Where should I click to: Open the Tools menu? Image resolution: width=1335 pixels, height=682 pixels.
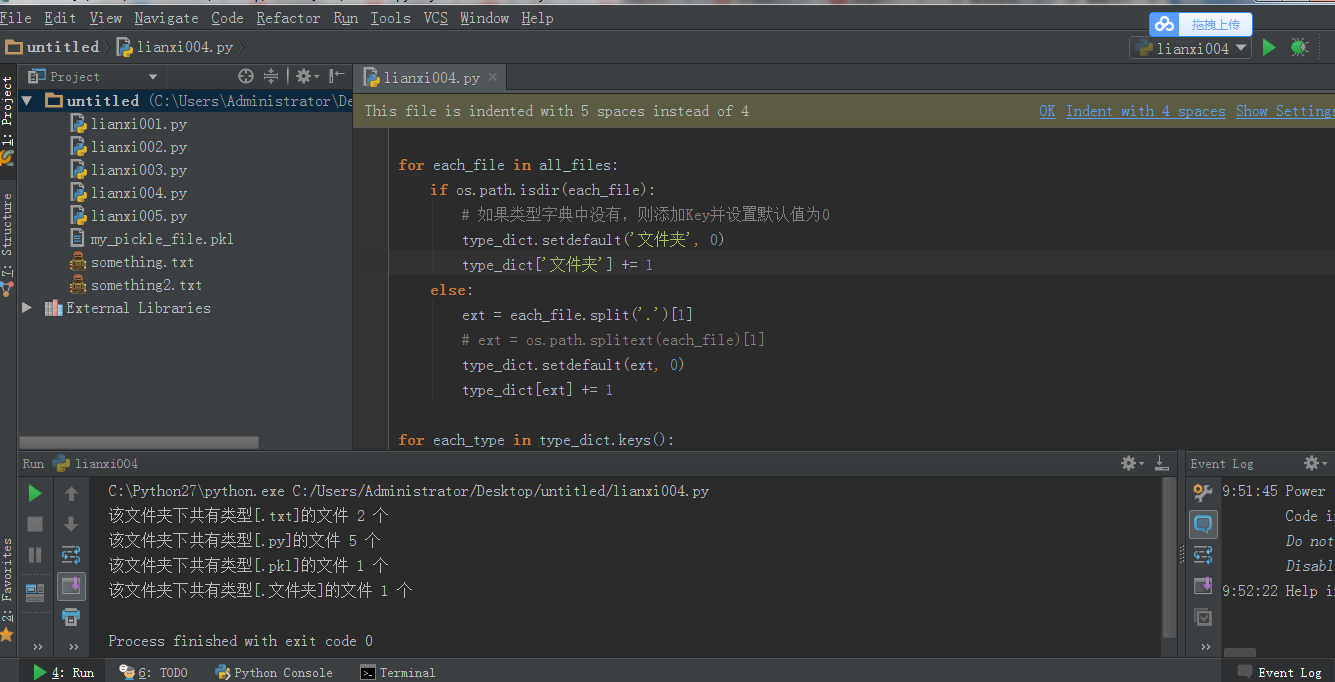click(390, 18)
